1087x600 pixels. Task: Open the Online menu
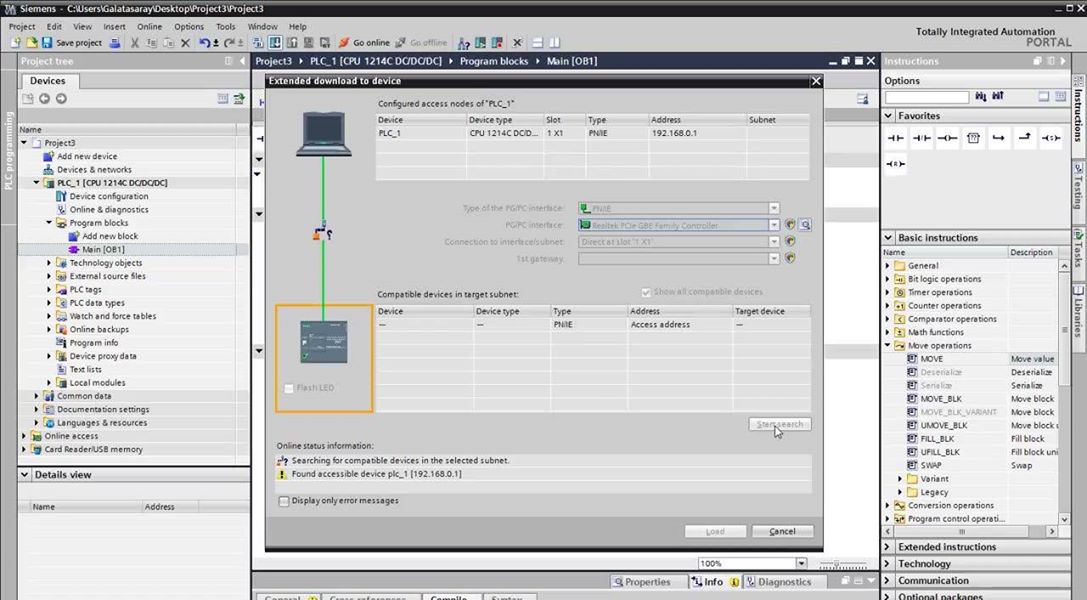click(149, 26)
